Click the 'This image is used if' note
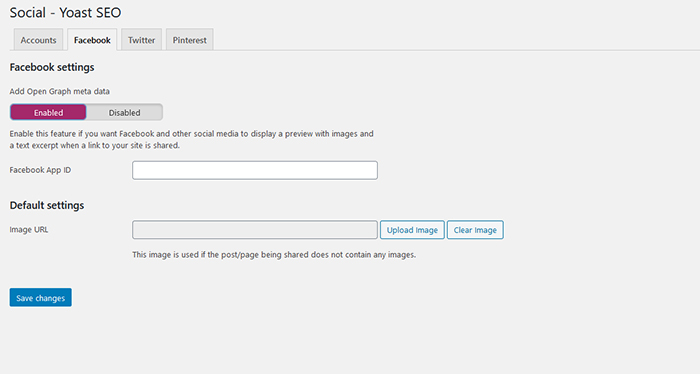Image resolution: width=700 pixels, height=374 pixels. point(274,255)
